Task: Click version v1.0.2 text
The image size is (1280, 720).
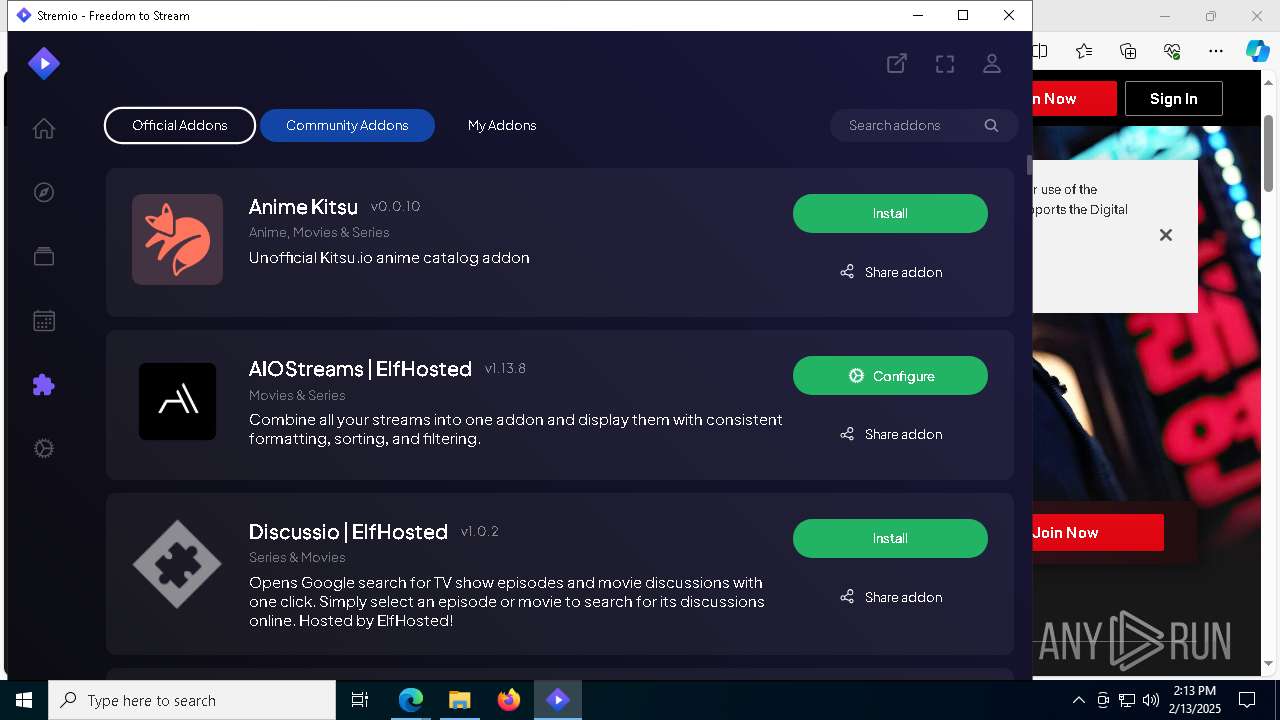Action: (x=479, y=532)
